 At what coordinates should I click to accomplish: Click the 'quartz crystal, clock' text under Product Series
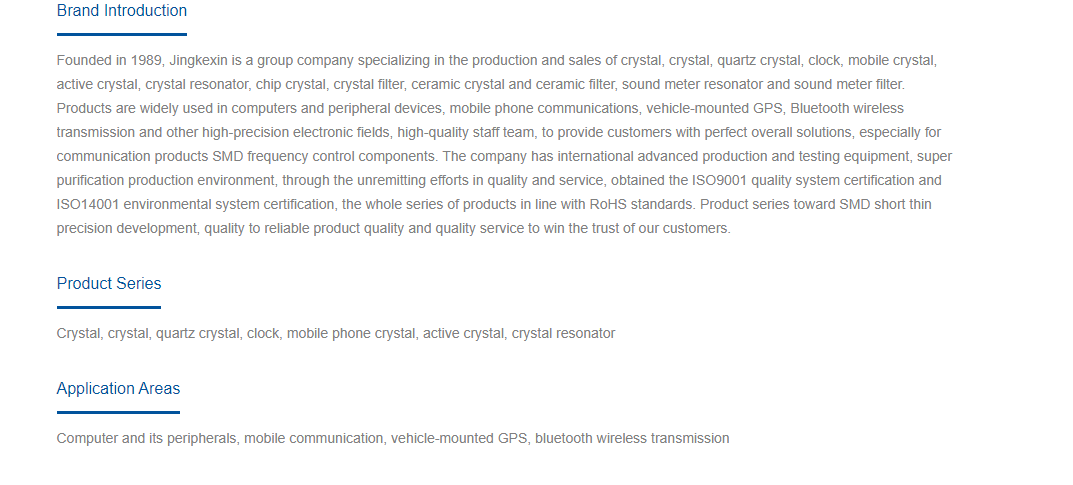click(218, 334)
